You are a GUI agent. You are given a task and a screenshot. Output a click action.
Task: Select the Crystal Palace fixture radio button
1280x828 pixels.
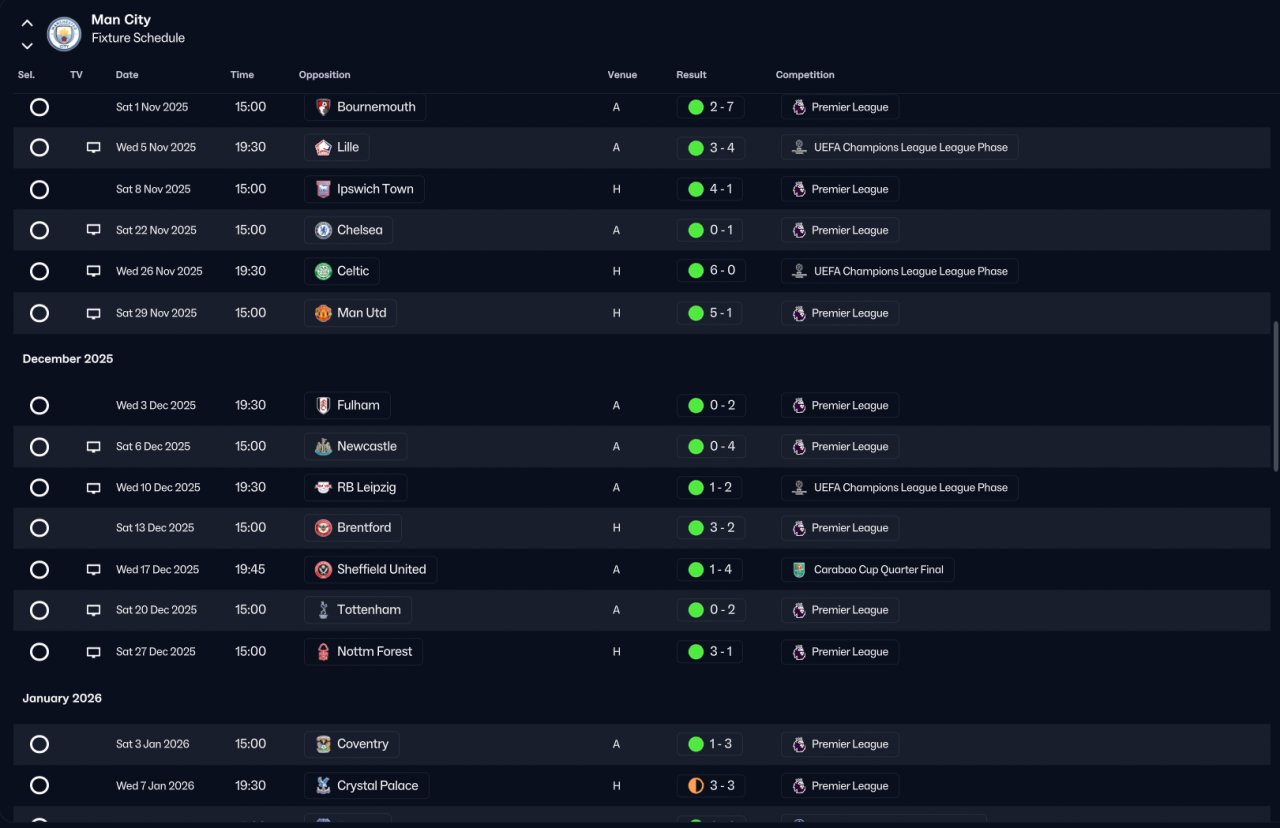tap(39, 786)
